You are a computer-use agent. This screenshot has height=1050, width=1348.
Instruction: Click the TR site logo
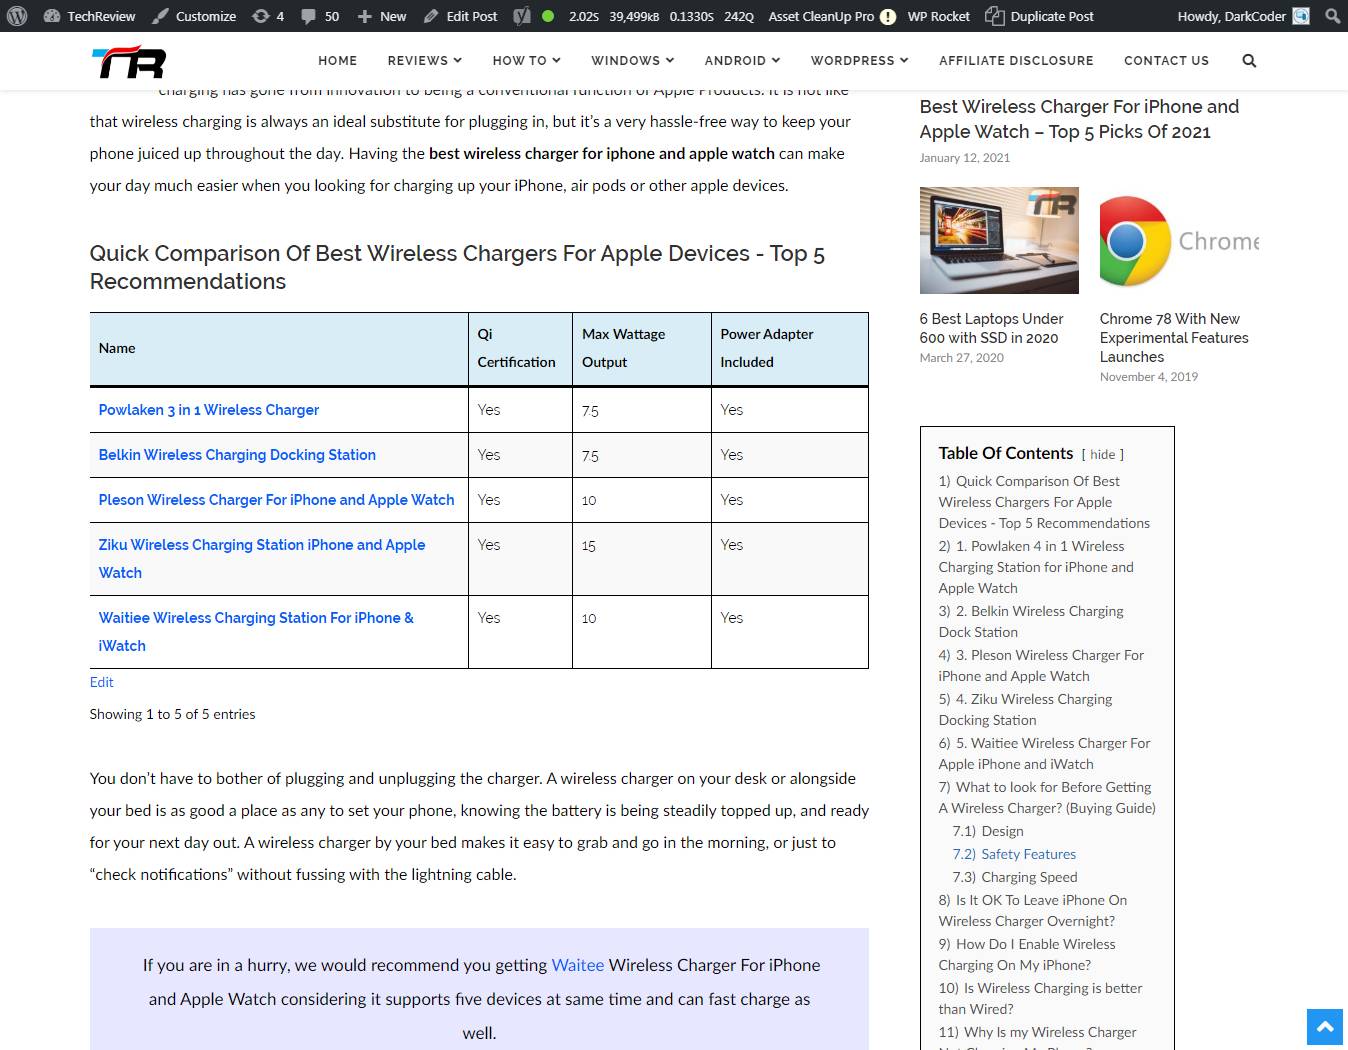point(129,62)
